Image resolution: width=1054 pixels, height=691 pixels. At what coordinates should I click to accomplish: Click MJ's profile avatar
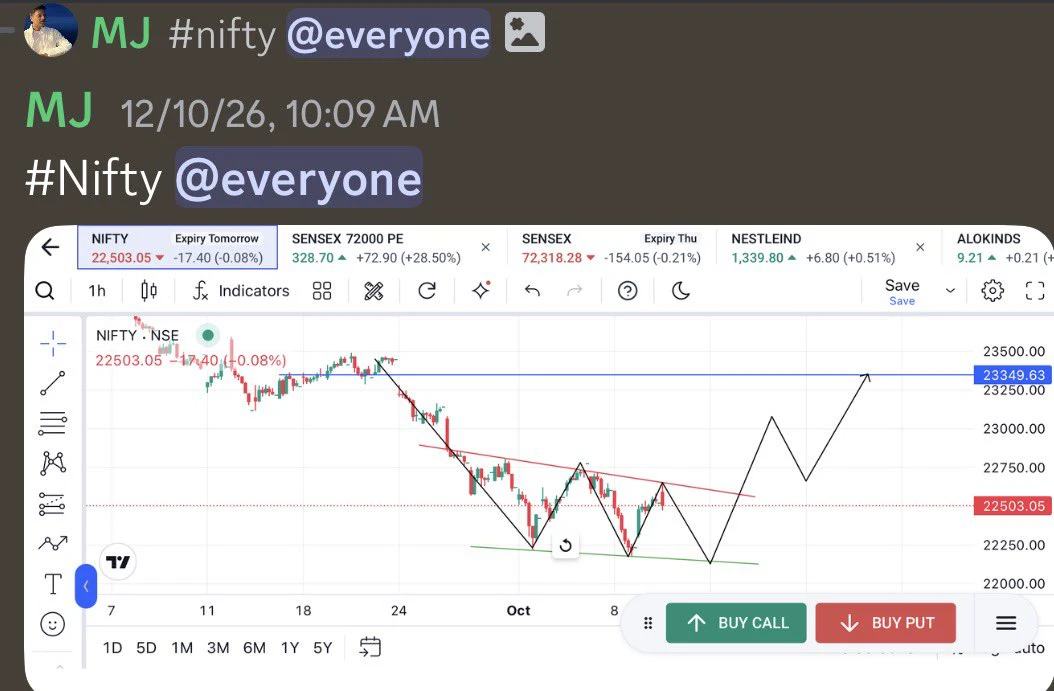(50, 30)
